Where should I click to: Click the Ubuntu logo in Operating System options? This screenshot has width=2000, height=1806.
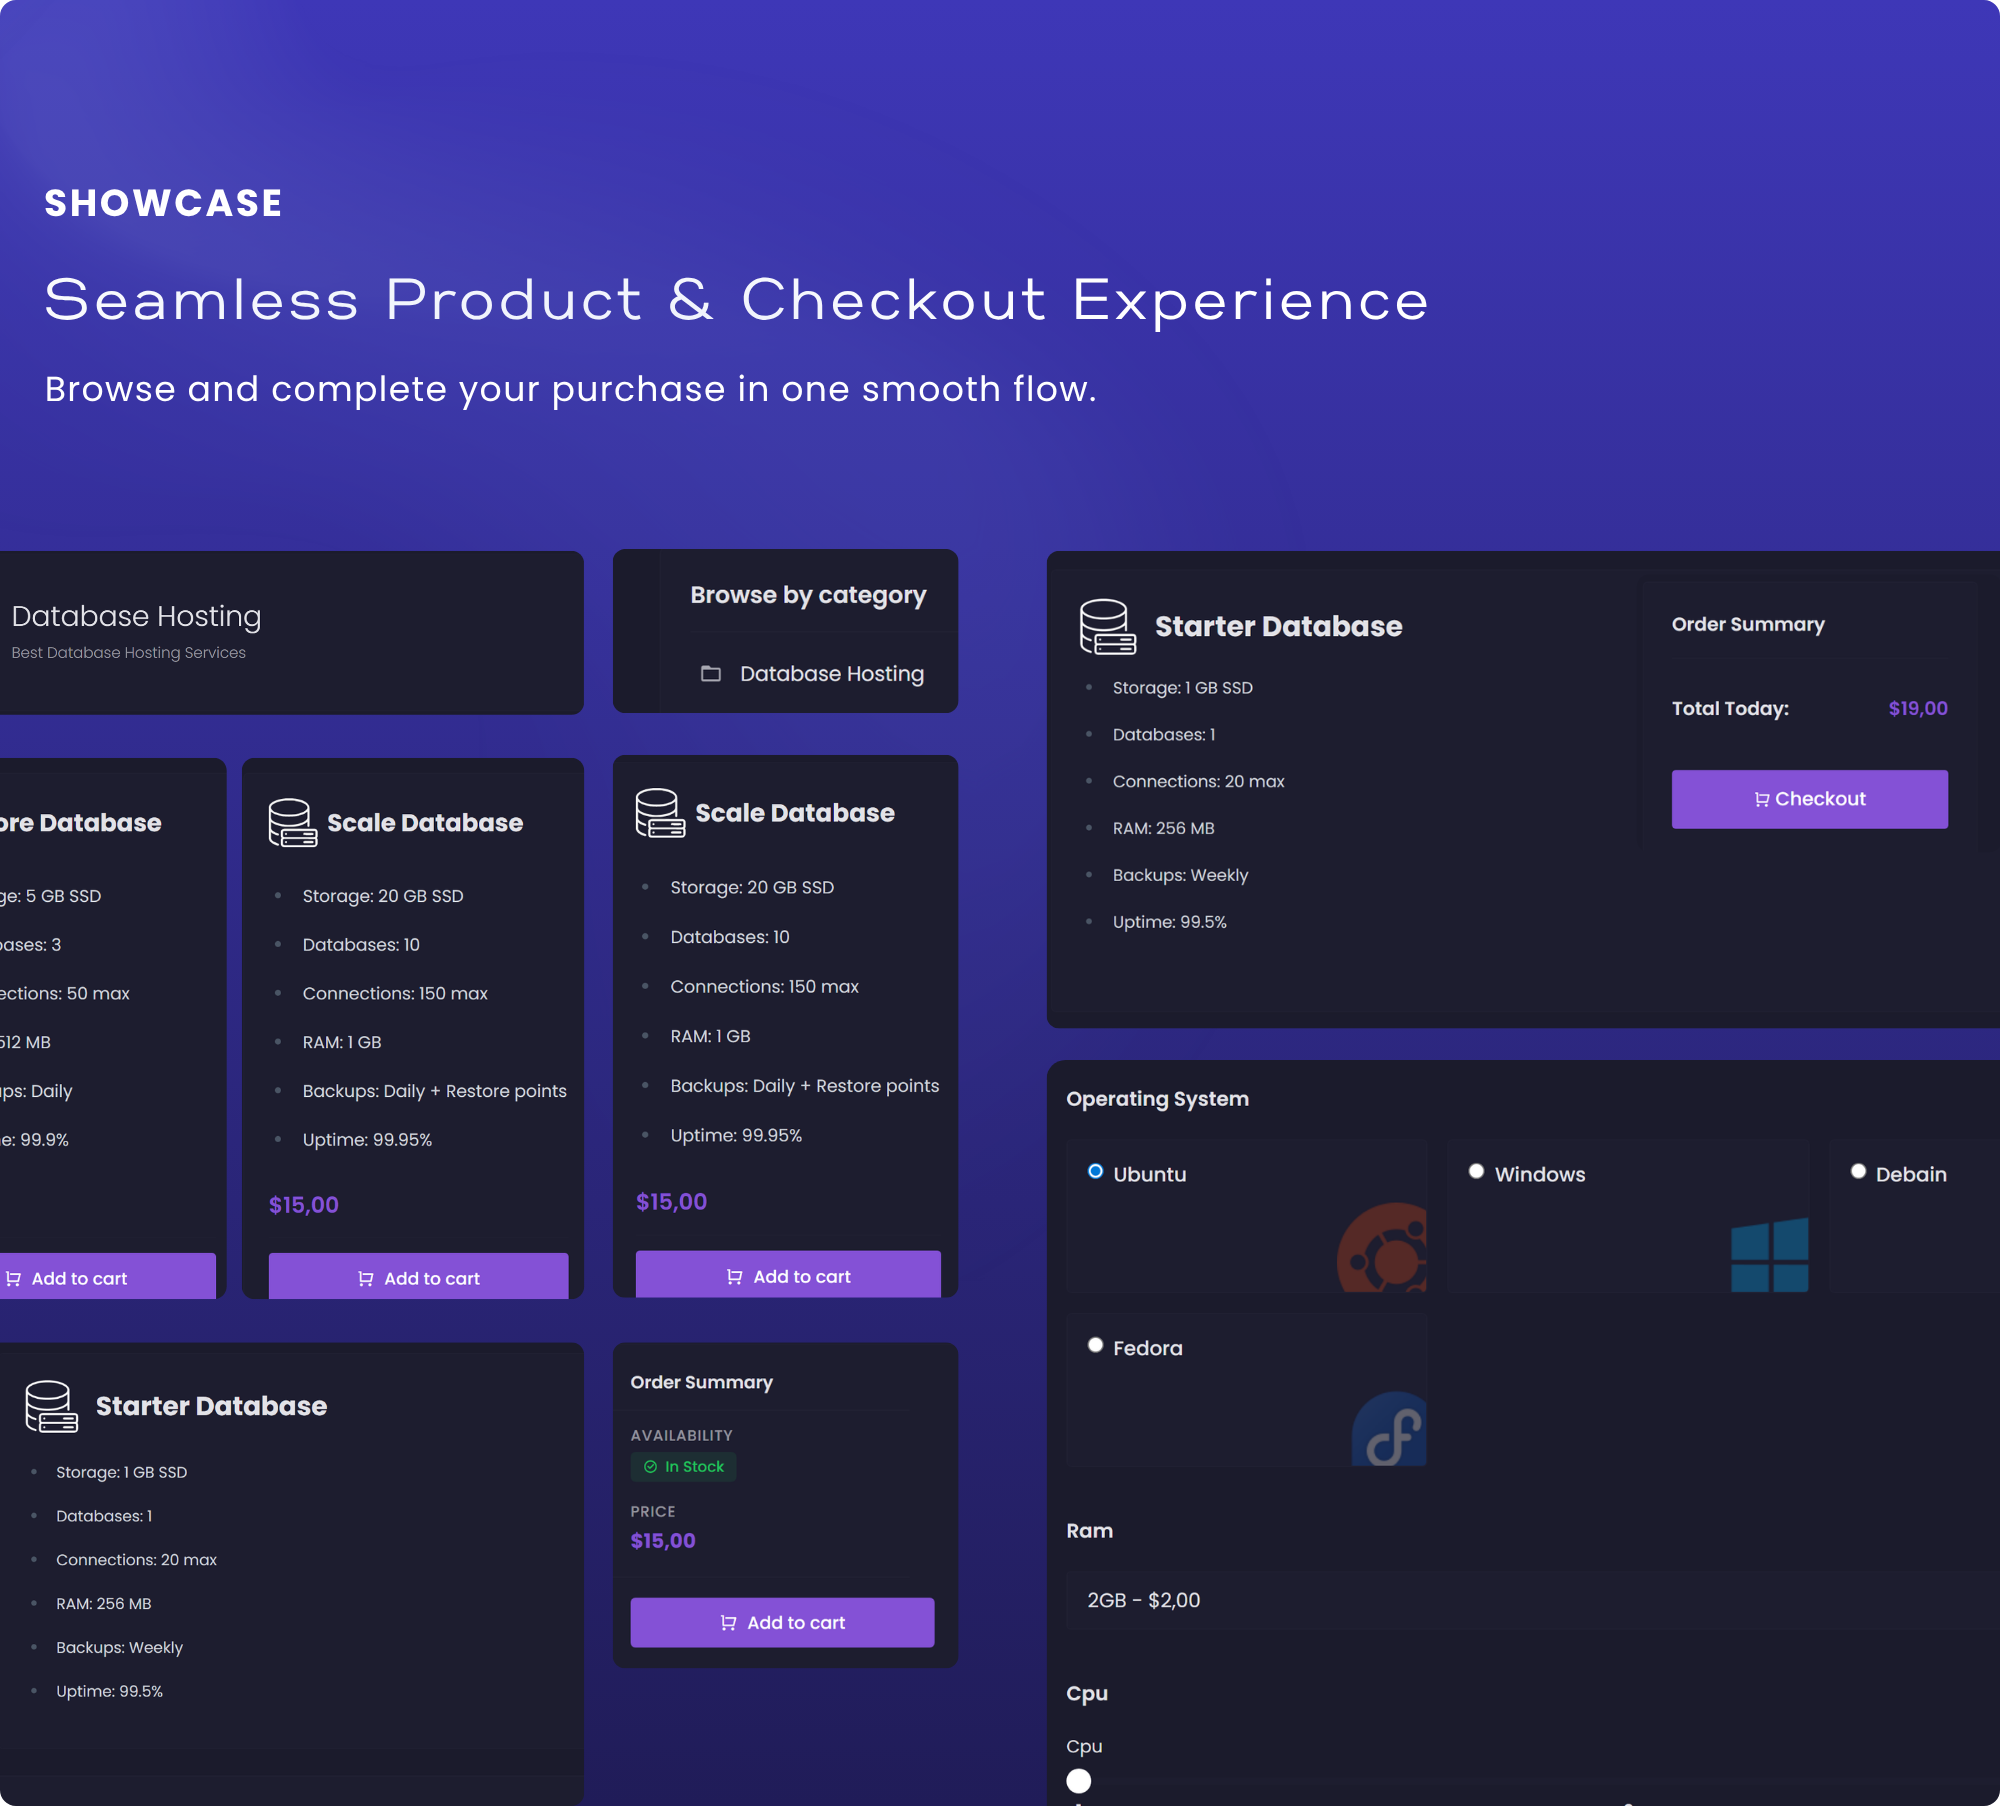(1383, 1250)
